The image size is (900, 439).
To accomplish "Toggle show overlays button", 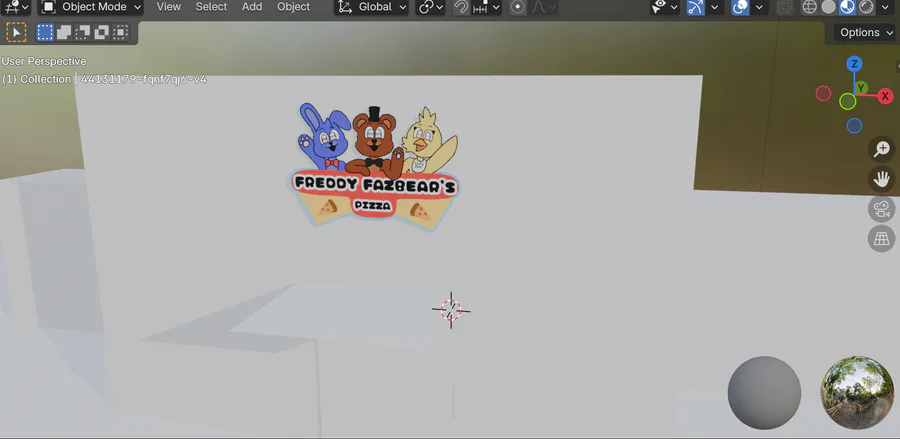I will click(x=740, y=7).
